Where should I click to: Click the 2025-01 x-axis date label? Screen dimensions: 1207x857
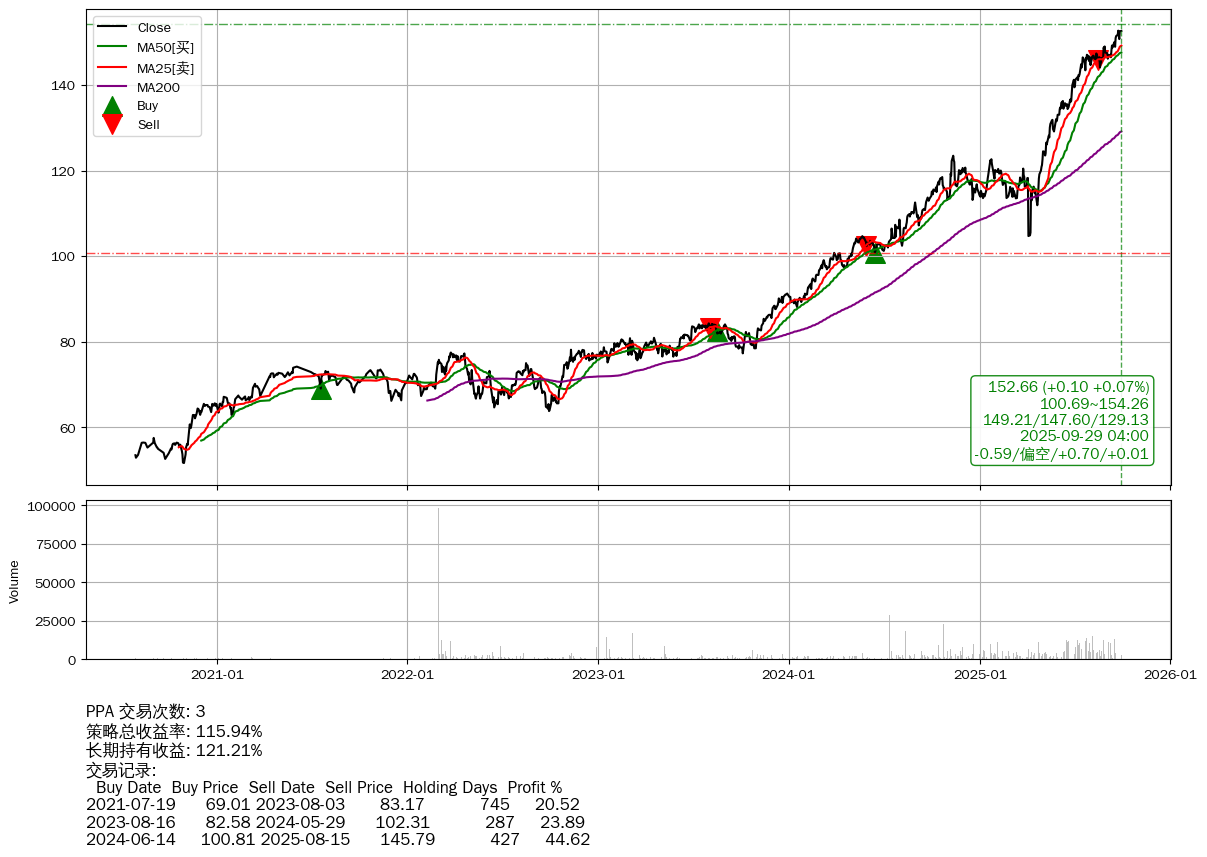(980, 675)
